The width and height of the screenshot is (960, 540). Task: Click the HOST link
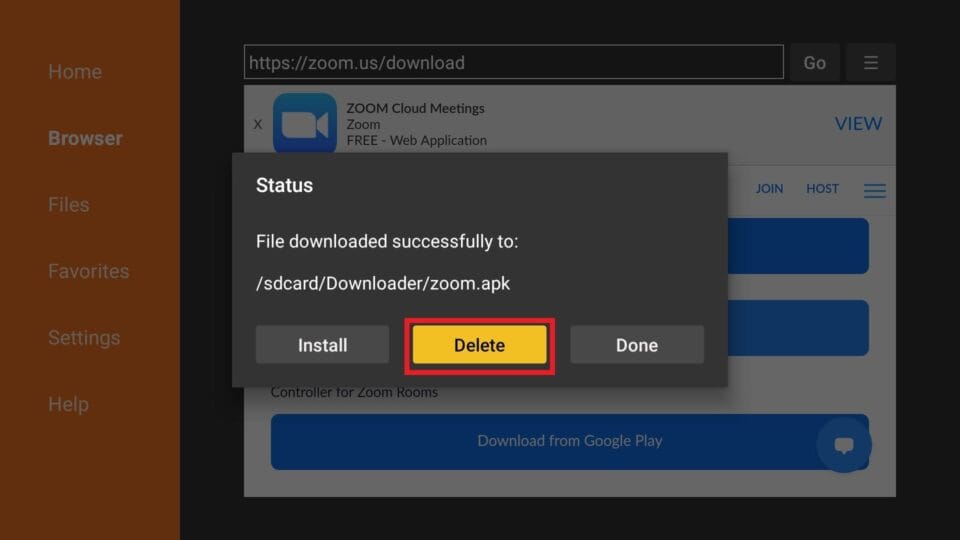pyautogui.click(x=822, y=189)
